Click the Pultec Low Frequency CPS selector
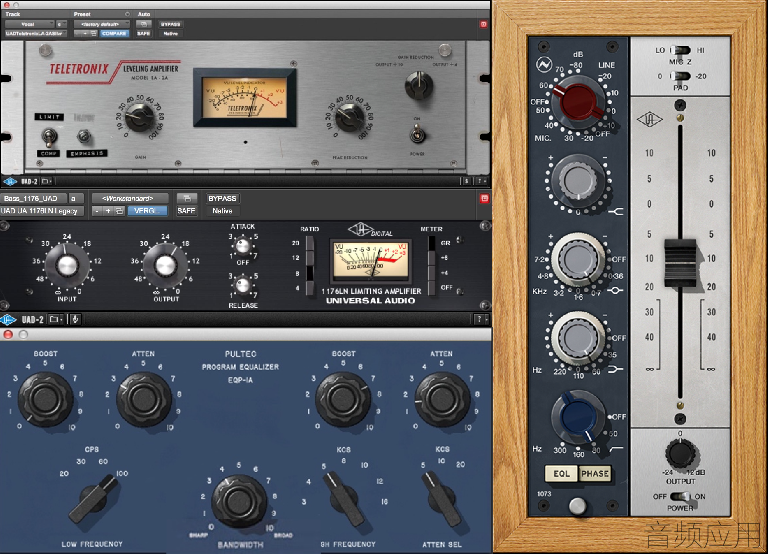The height and width of the screenshot is (554, 768). click(x=93, y=499)
